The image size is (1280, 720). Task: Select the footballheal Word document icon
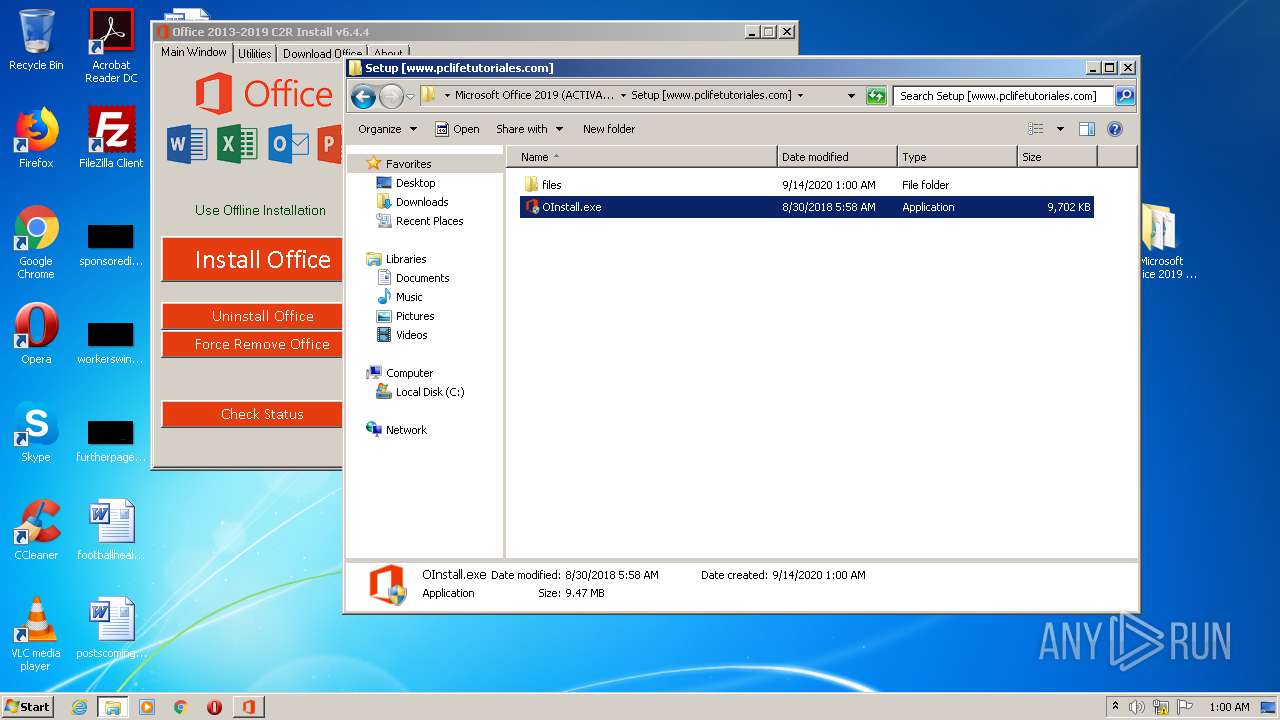pos(111,530)
